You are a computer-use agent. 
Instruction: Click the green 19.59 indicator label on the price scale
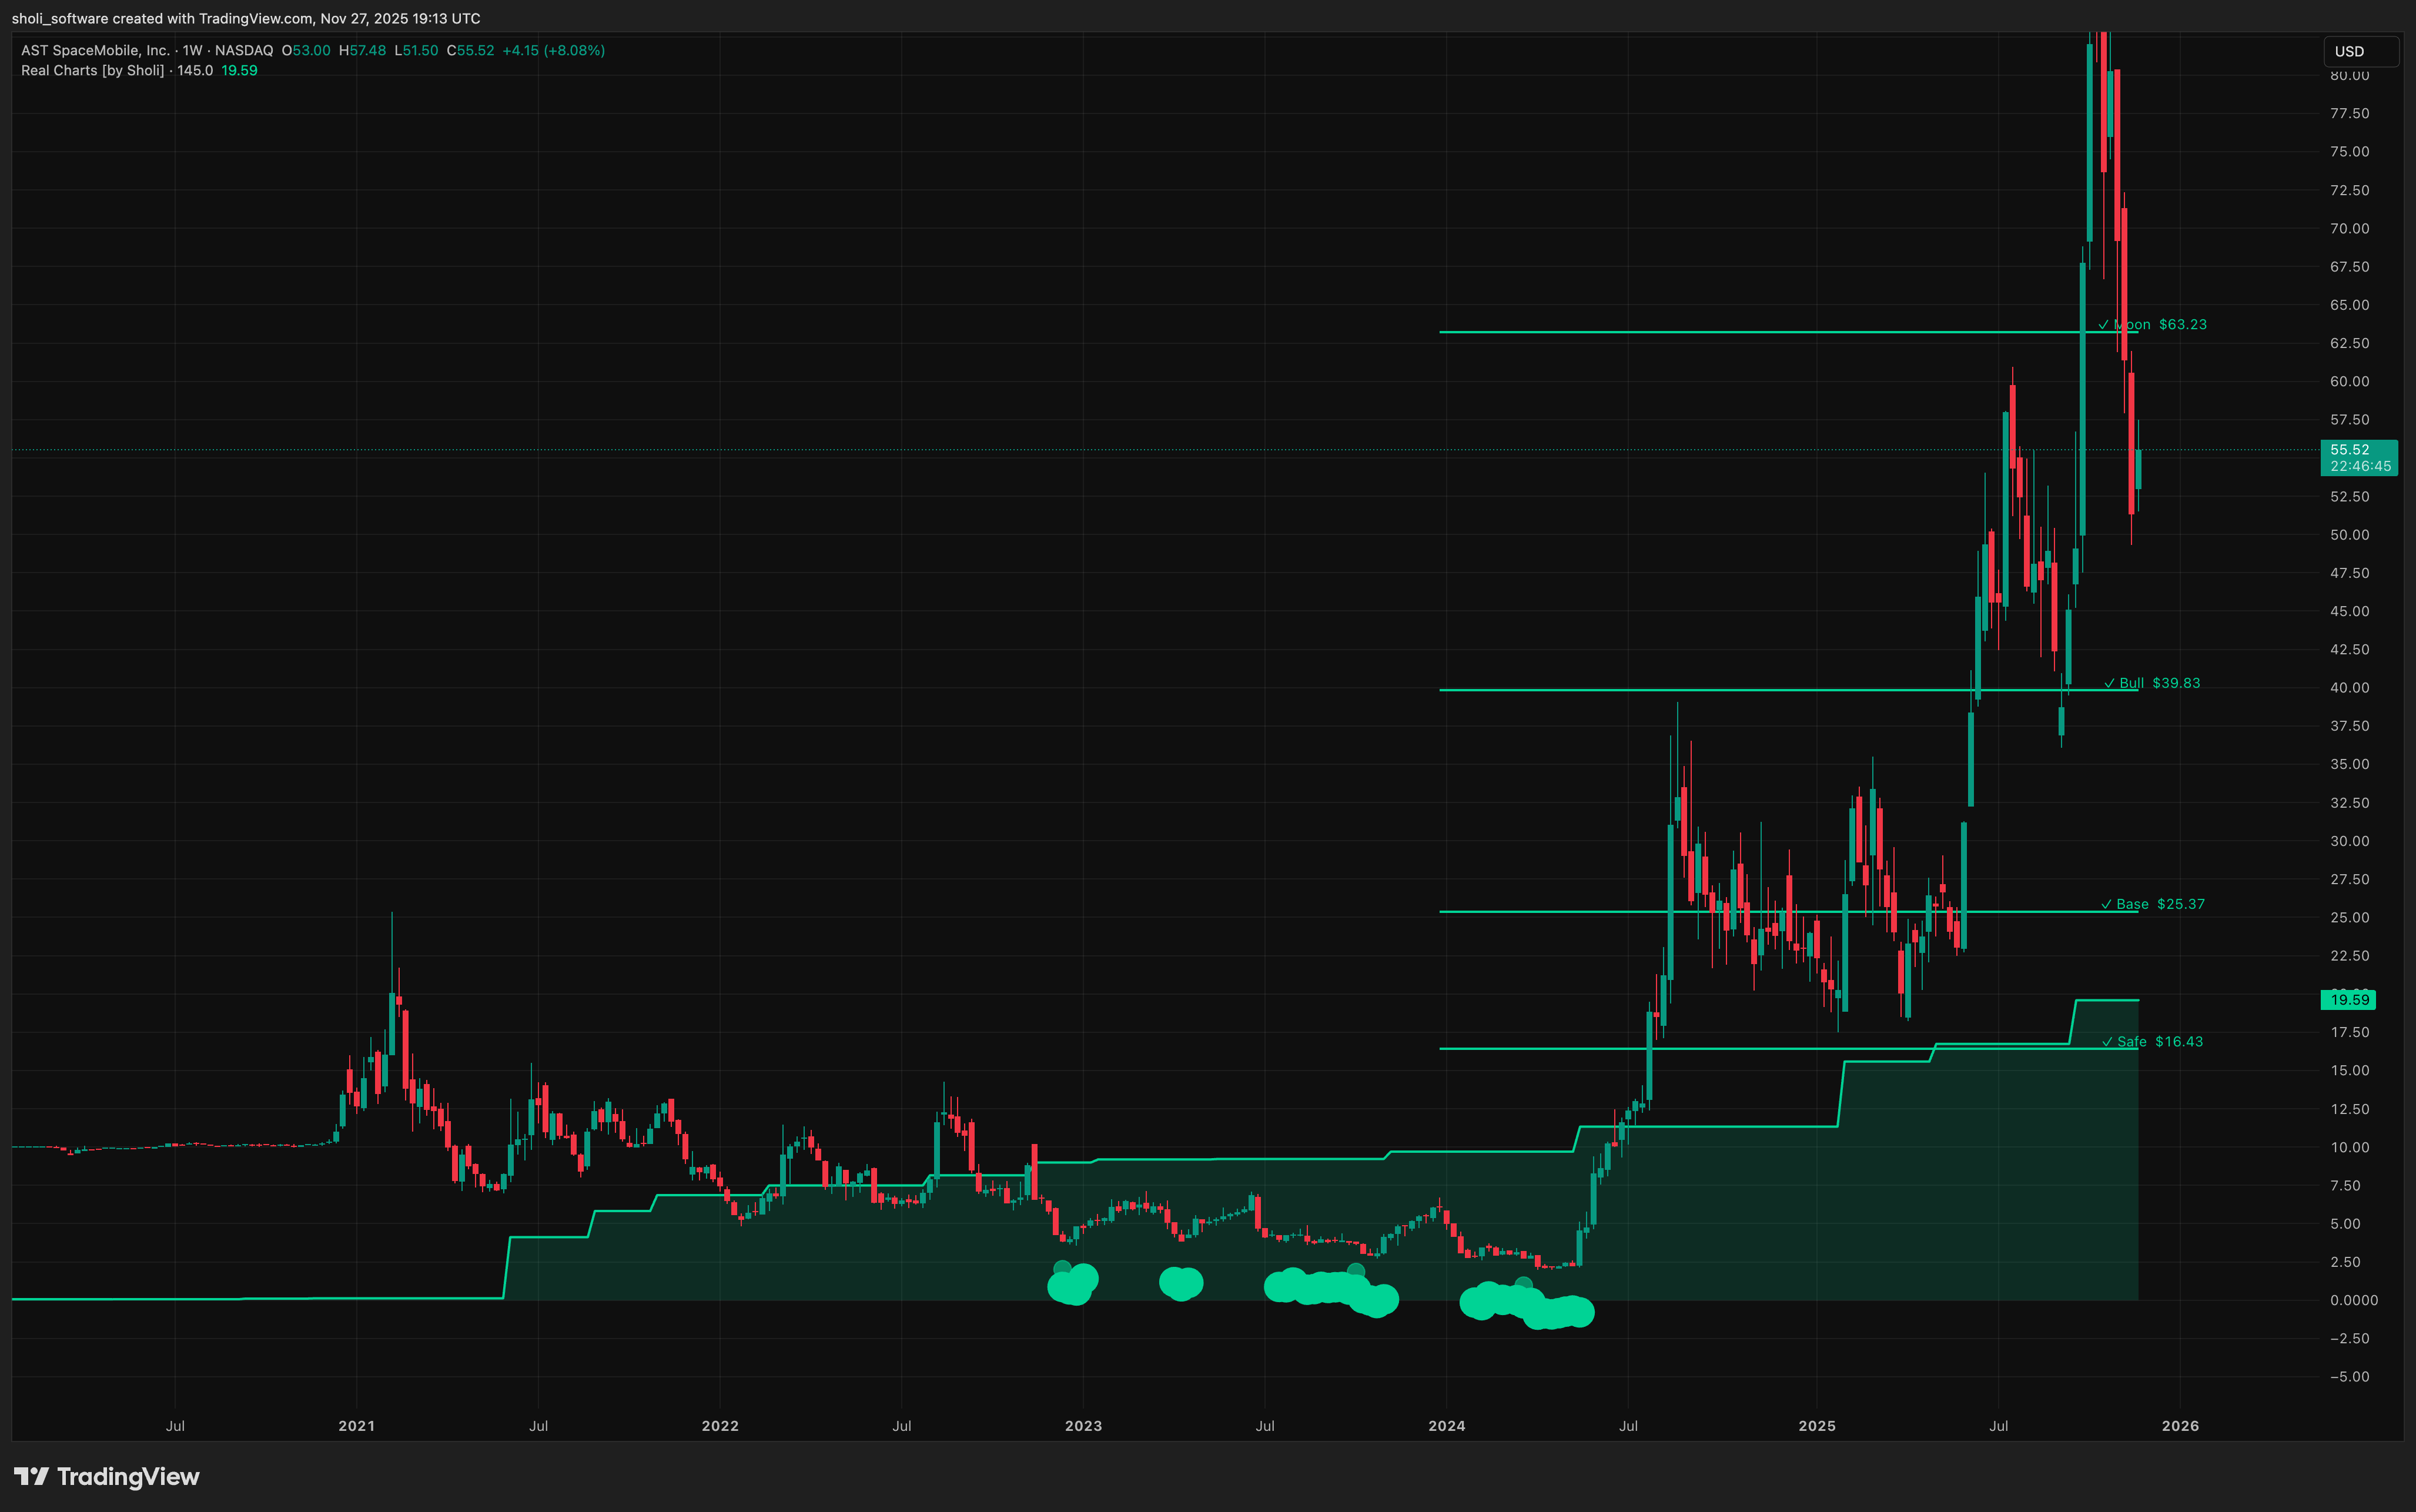[2350, 999]
